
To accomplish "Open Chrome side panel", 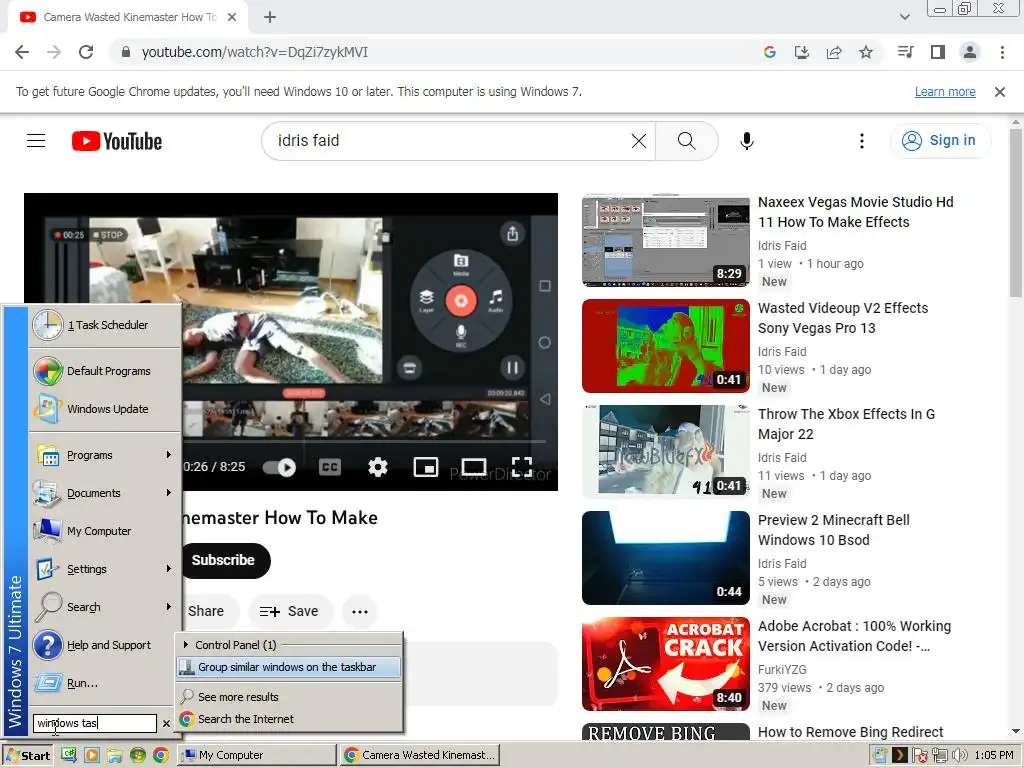I will click(x=938, y=52).
